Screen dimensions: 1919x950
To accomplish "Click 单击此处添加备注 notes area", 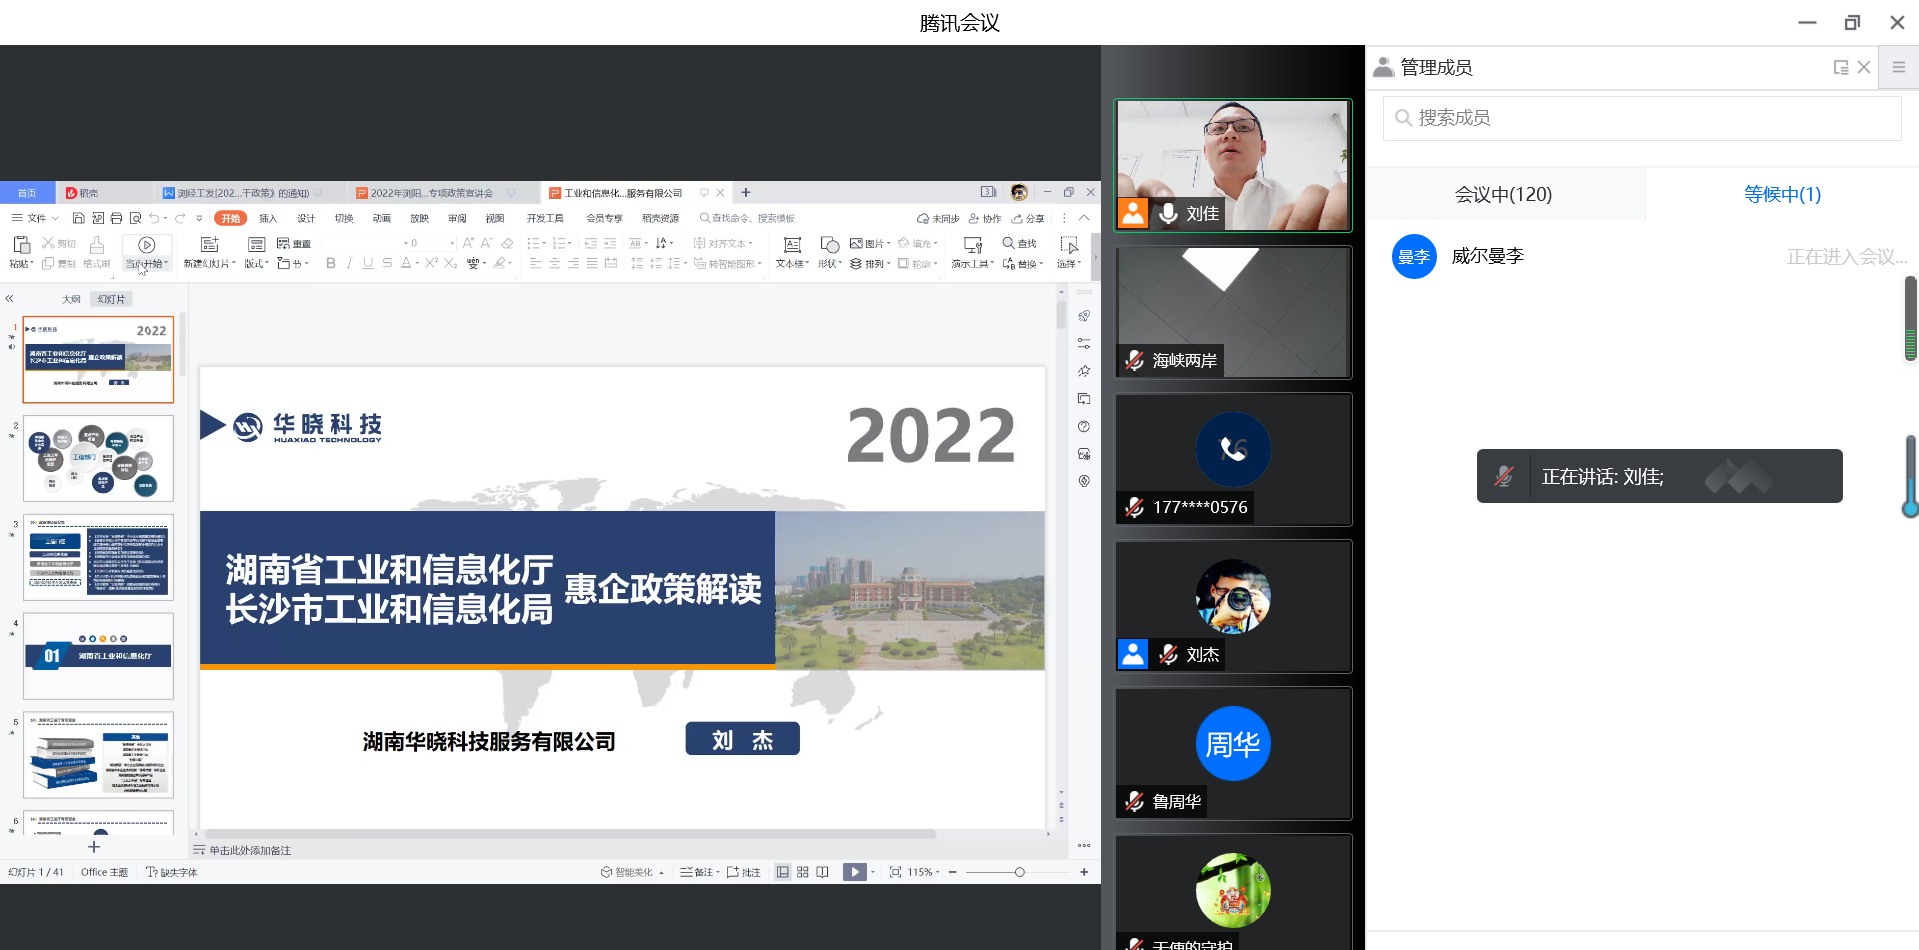I will [x=250, y=850].
